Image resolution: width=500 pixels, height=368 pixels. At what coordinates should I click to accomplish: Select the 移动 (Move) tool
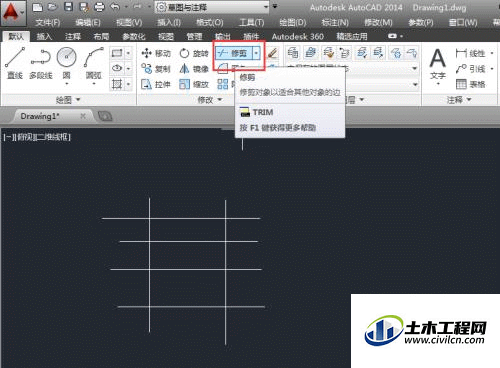pos(156,53)
